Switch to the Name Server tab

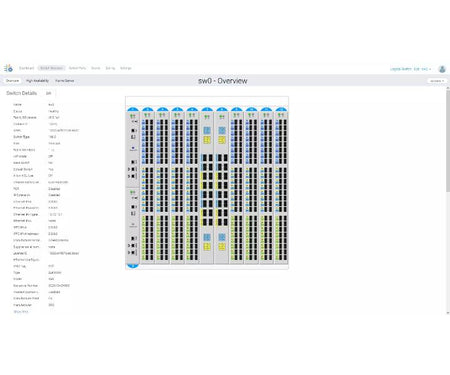65,81
